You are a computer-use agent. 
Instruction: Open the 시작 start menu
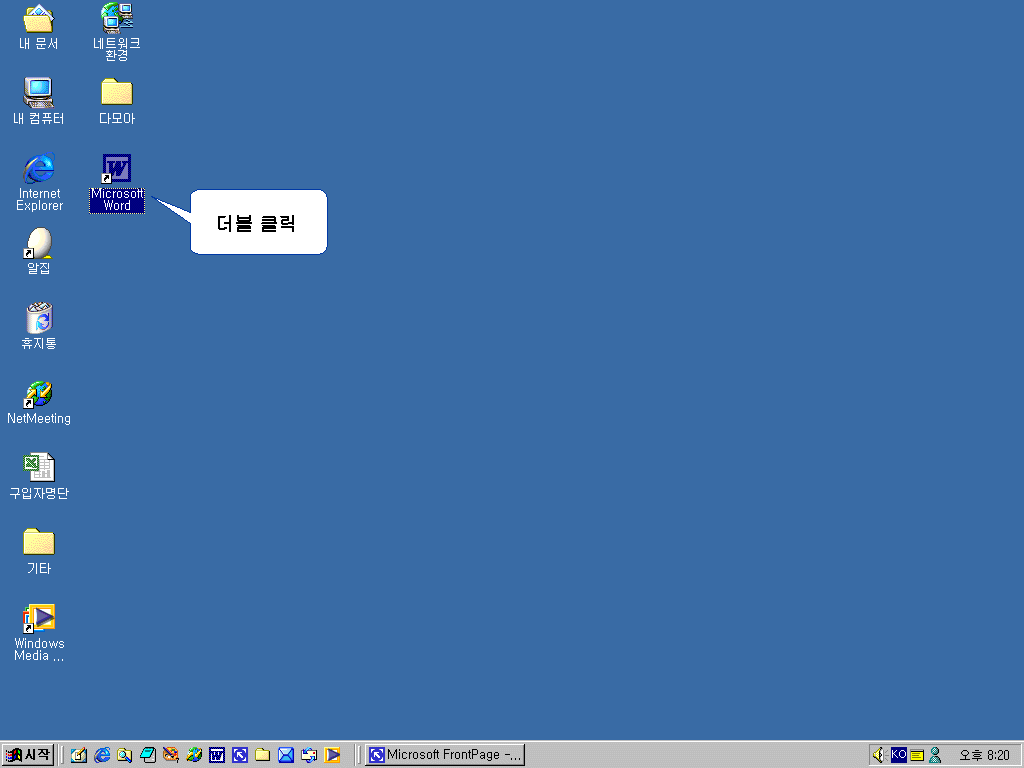[x=27, y=755]
